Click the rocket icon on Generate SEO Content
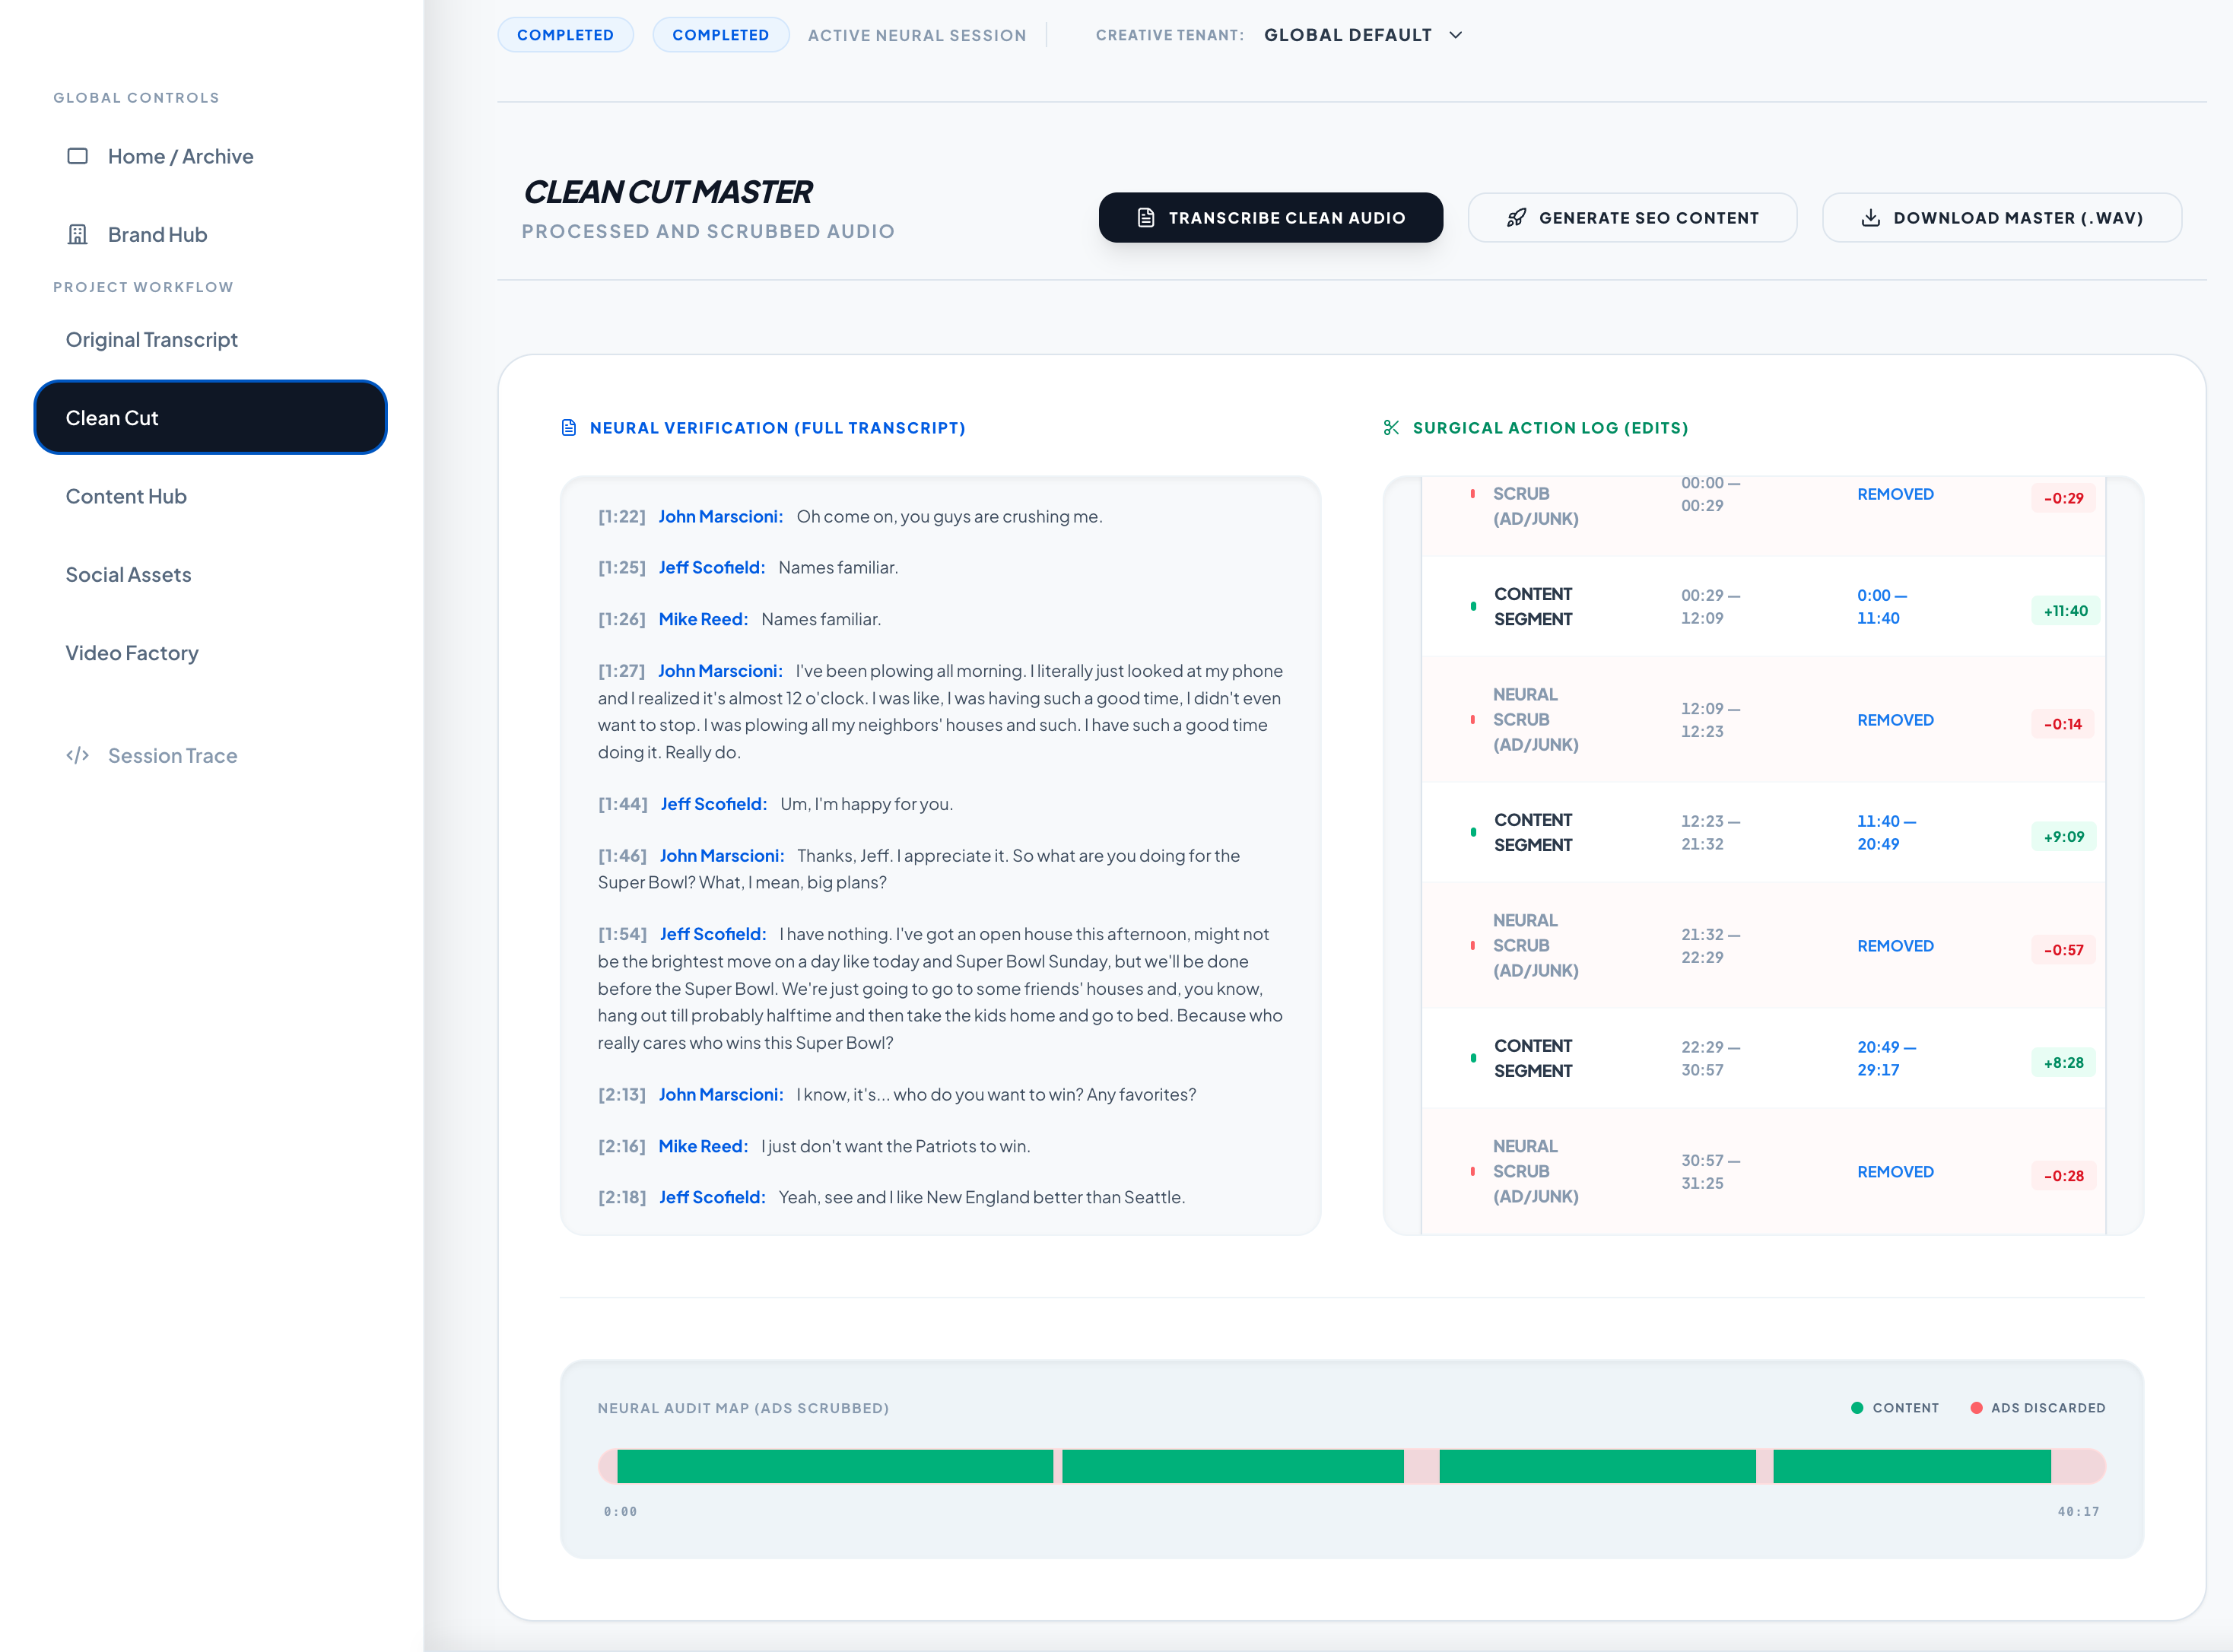 click(x=1516, y=218)
